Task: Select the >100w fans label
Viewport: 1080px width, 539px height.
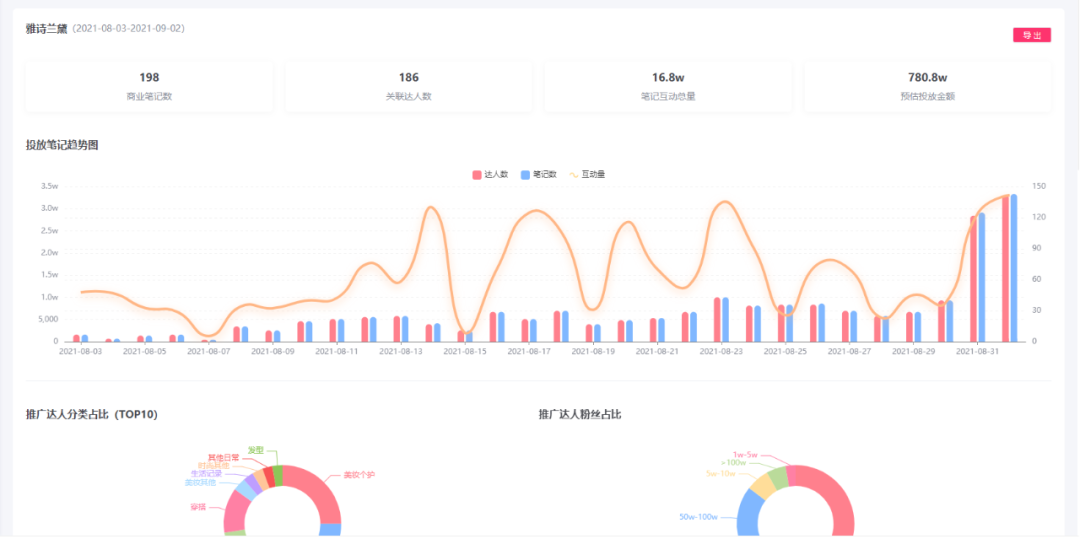Action: 733,463
